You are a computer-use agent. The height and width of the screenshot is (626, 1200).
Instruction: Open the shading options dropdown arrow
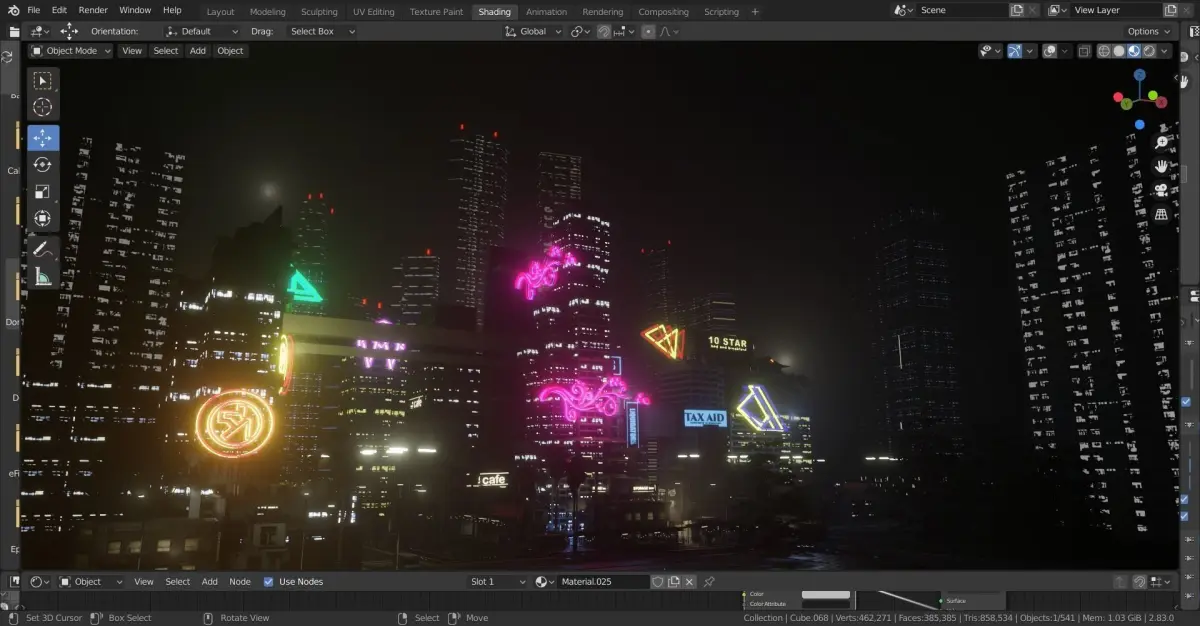pyautogui.click(x=1165, y=50)
